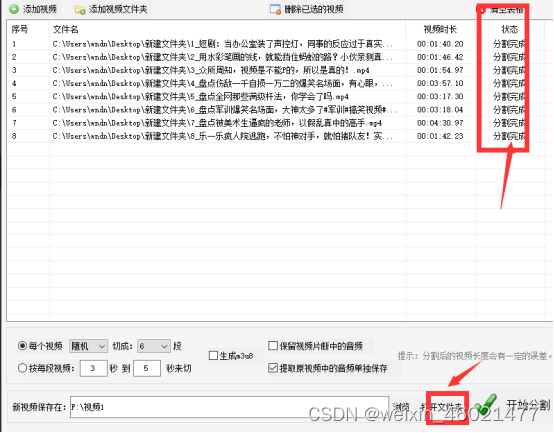Image resolution: width=554 pixels, height=433 pixels.
Task: Click duration cell 00:03:57.10
Action: pos(440,84)
